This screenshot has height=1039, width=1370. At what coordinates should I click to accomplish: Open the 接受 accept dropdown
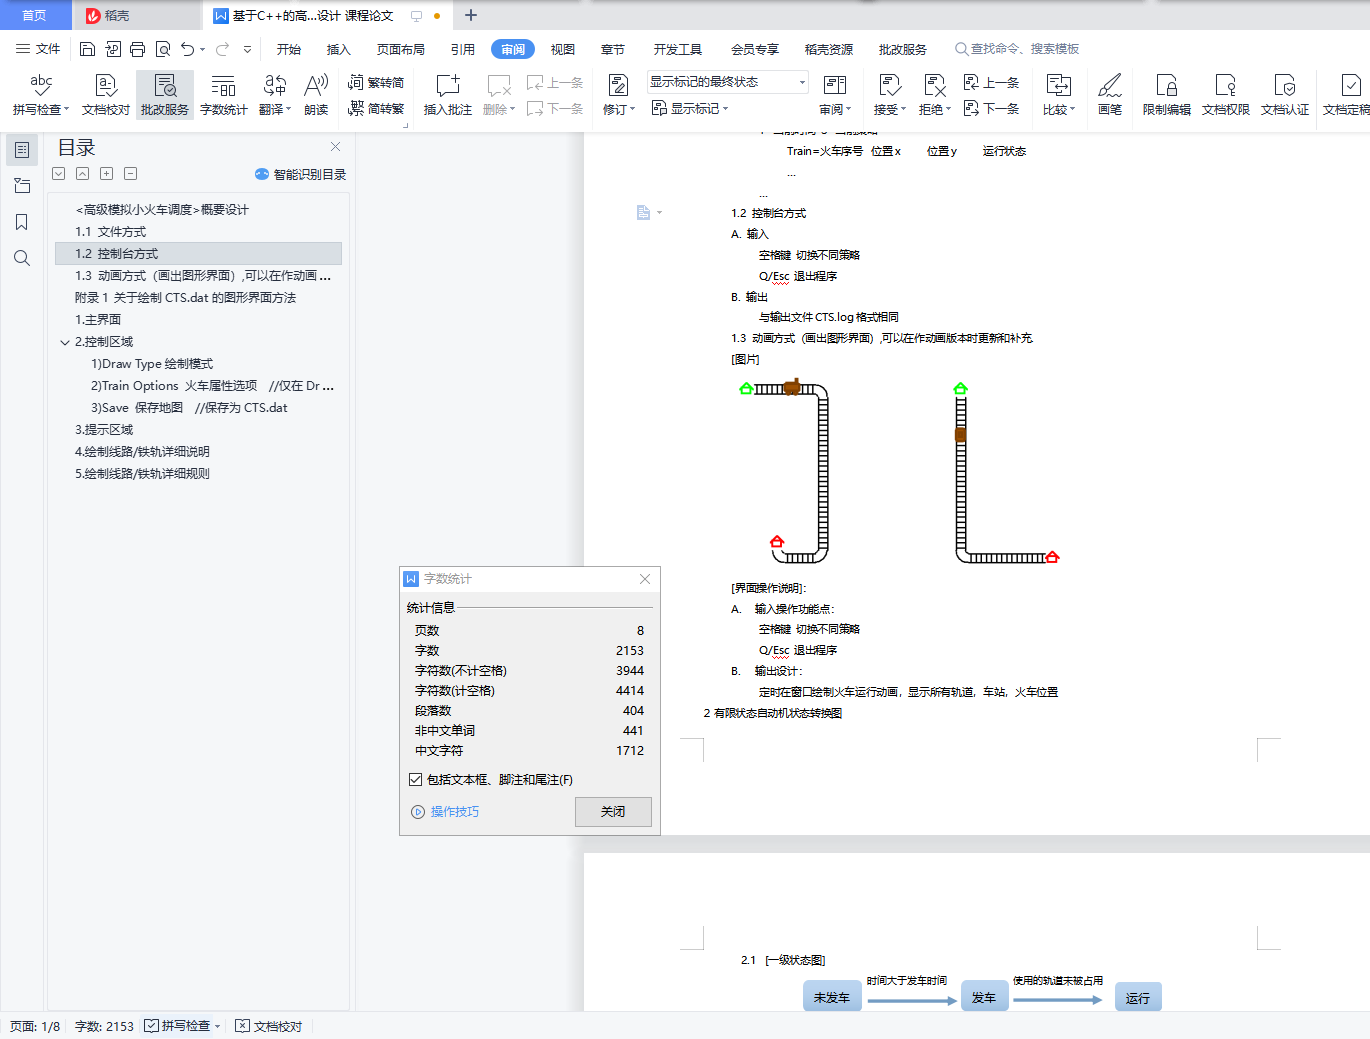tap(890, 109)
